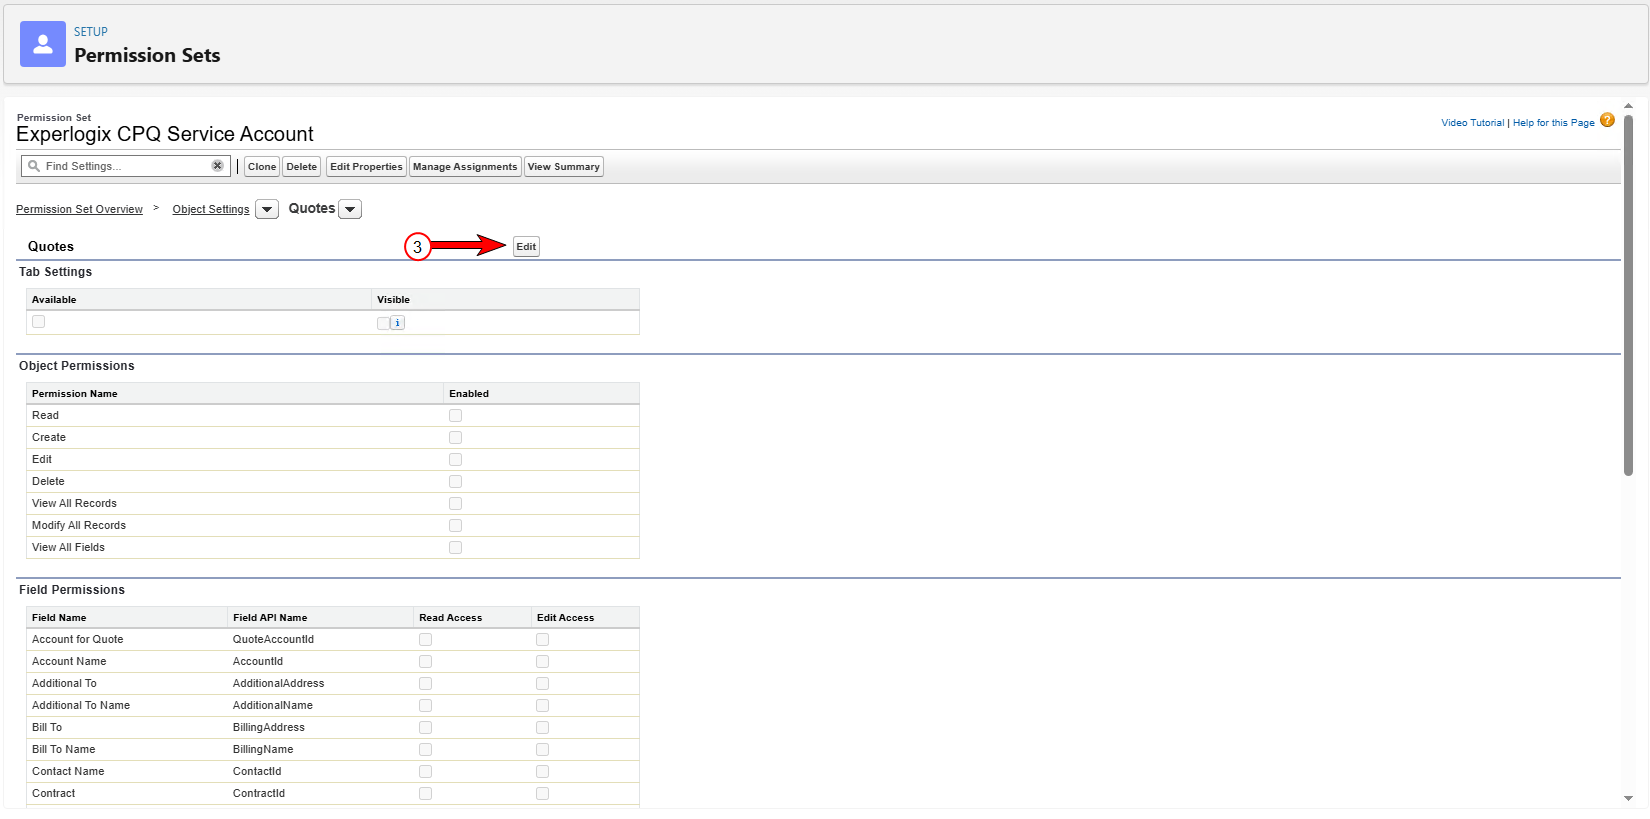This screenshot has width=1650, height=819.
Task: Toggle the Read permission checkbox
Action: click(x=455, y=415)
